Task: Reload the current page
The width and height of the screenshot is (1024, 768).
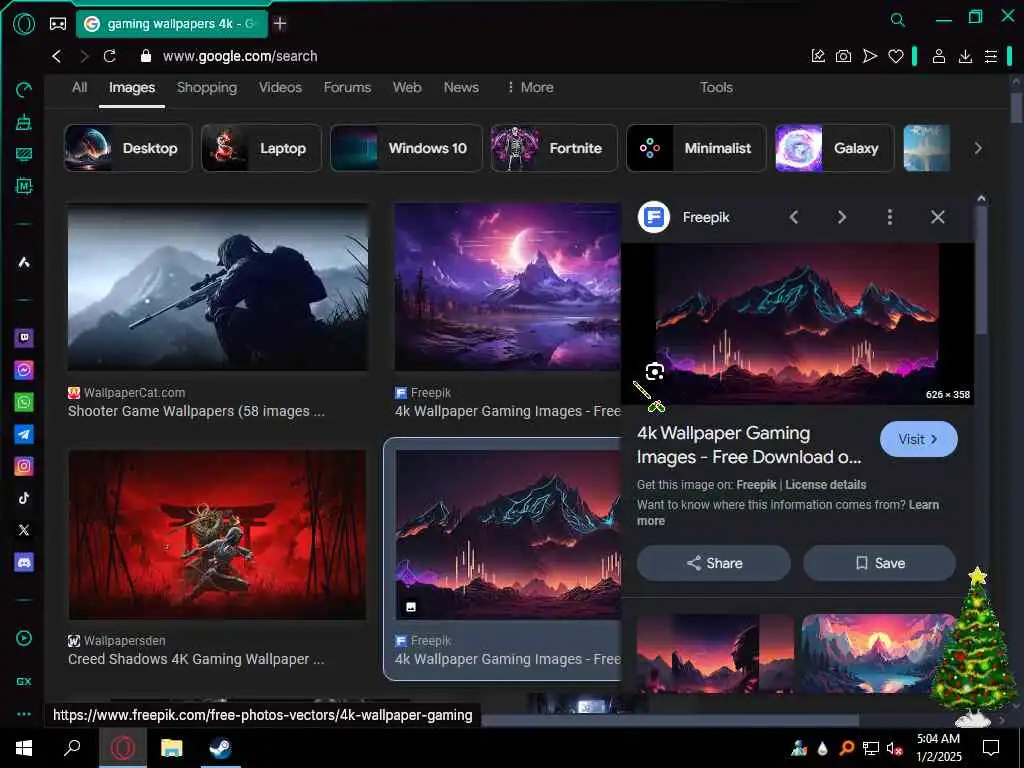Action: pos(110,56)
